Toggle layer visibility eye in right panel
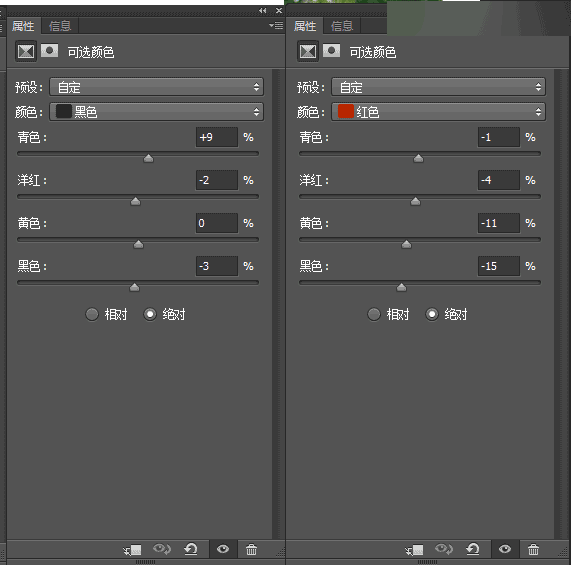571x565 pixels. [505, 549]
